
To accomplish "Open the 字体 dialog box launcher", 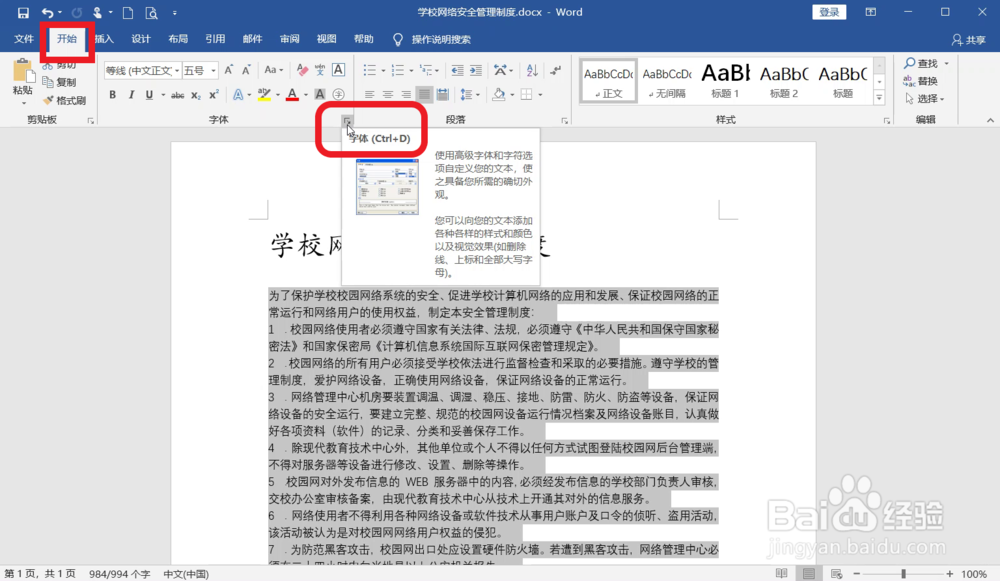I will coord(348,121).
